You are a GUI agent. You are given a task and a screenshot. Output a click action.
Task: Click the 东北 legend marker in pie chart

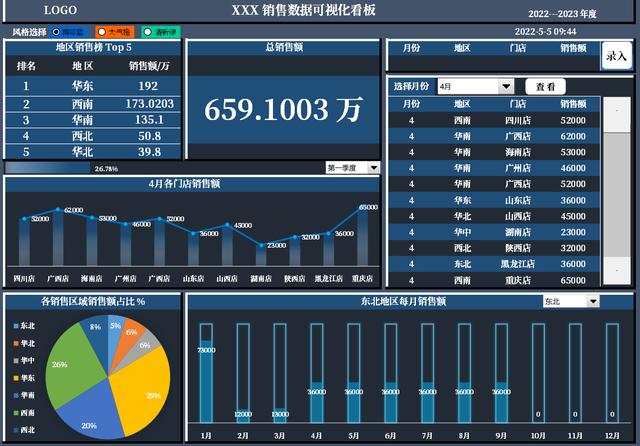(x=16, y=326)
